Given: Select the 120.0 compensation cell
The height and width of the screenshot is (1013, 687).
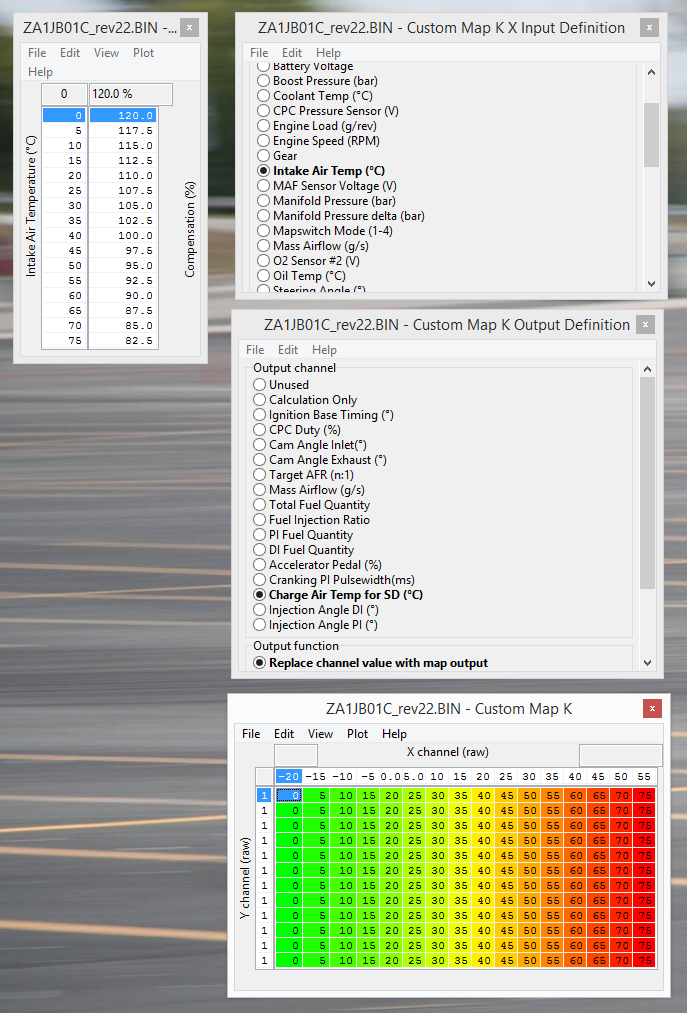Looking at the screenshot, I should (123, 115).
